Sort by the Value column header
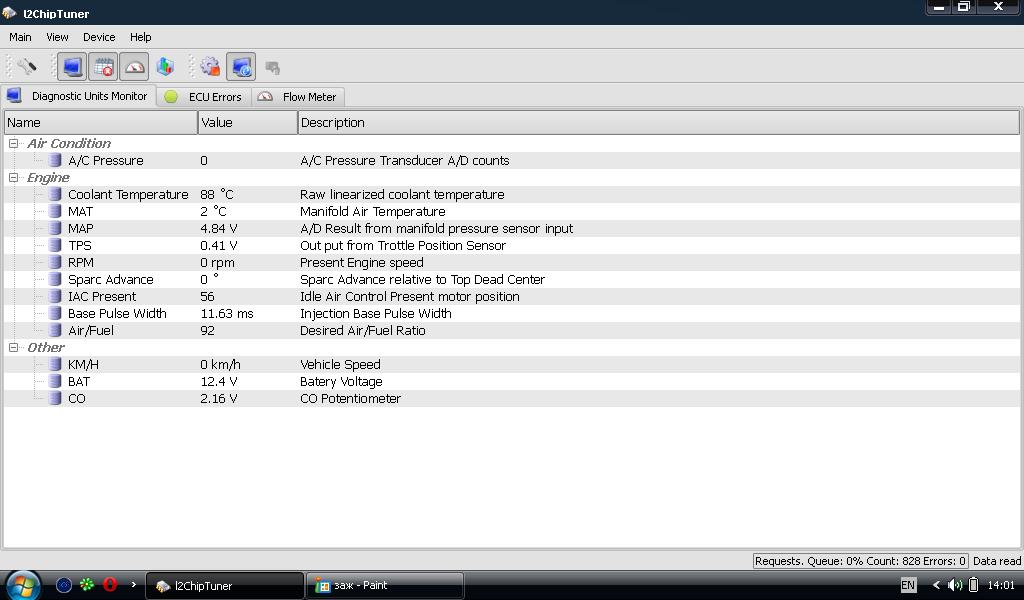Viewport: 1024px width, 600px height. pyautogui.click(x=248, y=122)
